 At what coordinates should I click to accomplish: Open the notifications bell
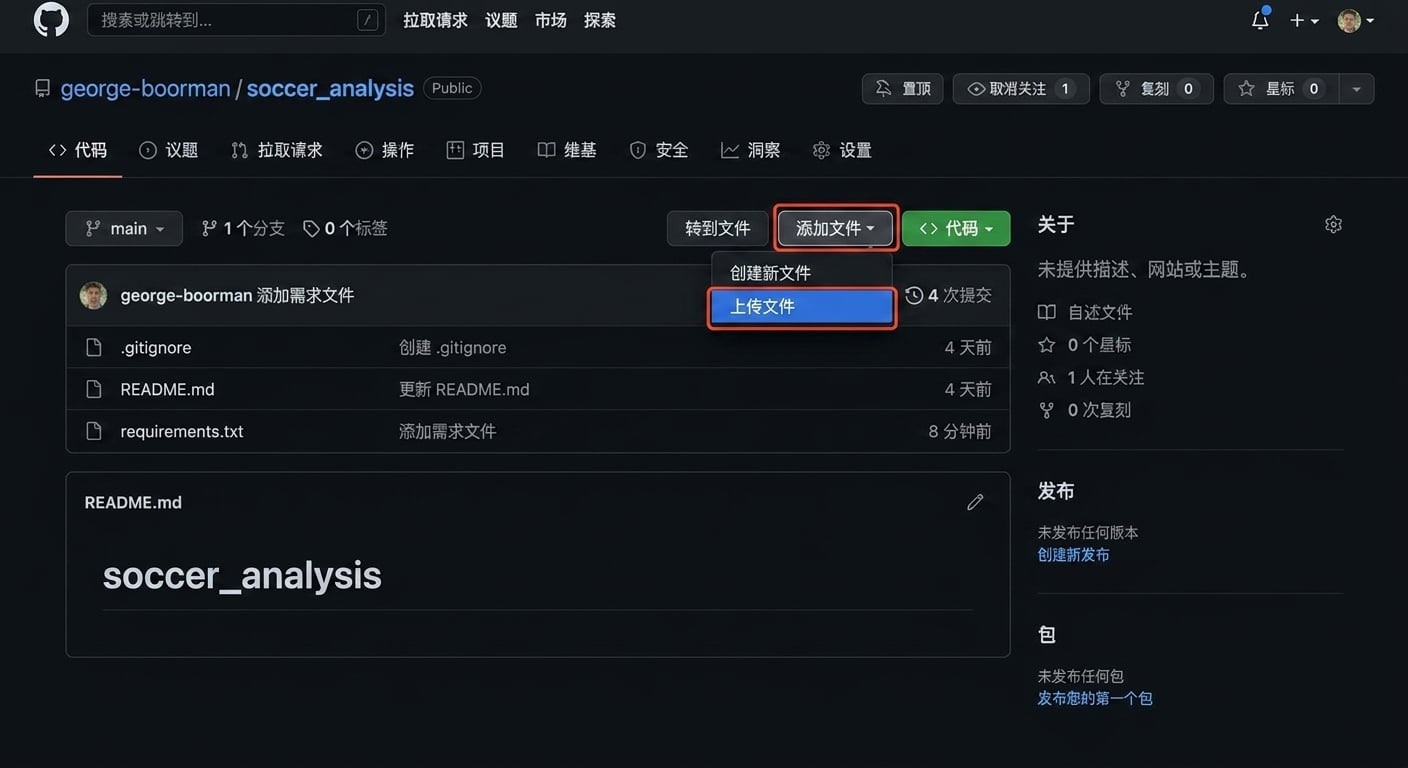click(x=1260, y=20)
